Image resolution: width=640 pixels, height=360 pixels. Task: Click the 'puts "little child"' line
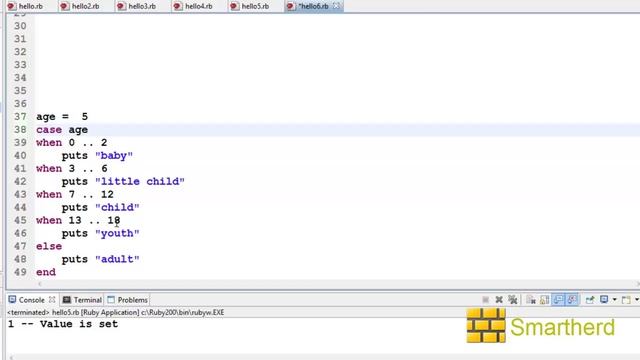(x=123, y=182)
